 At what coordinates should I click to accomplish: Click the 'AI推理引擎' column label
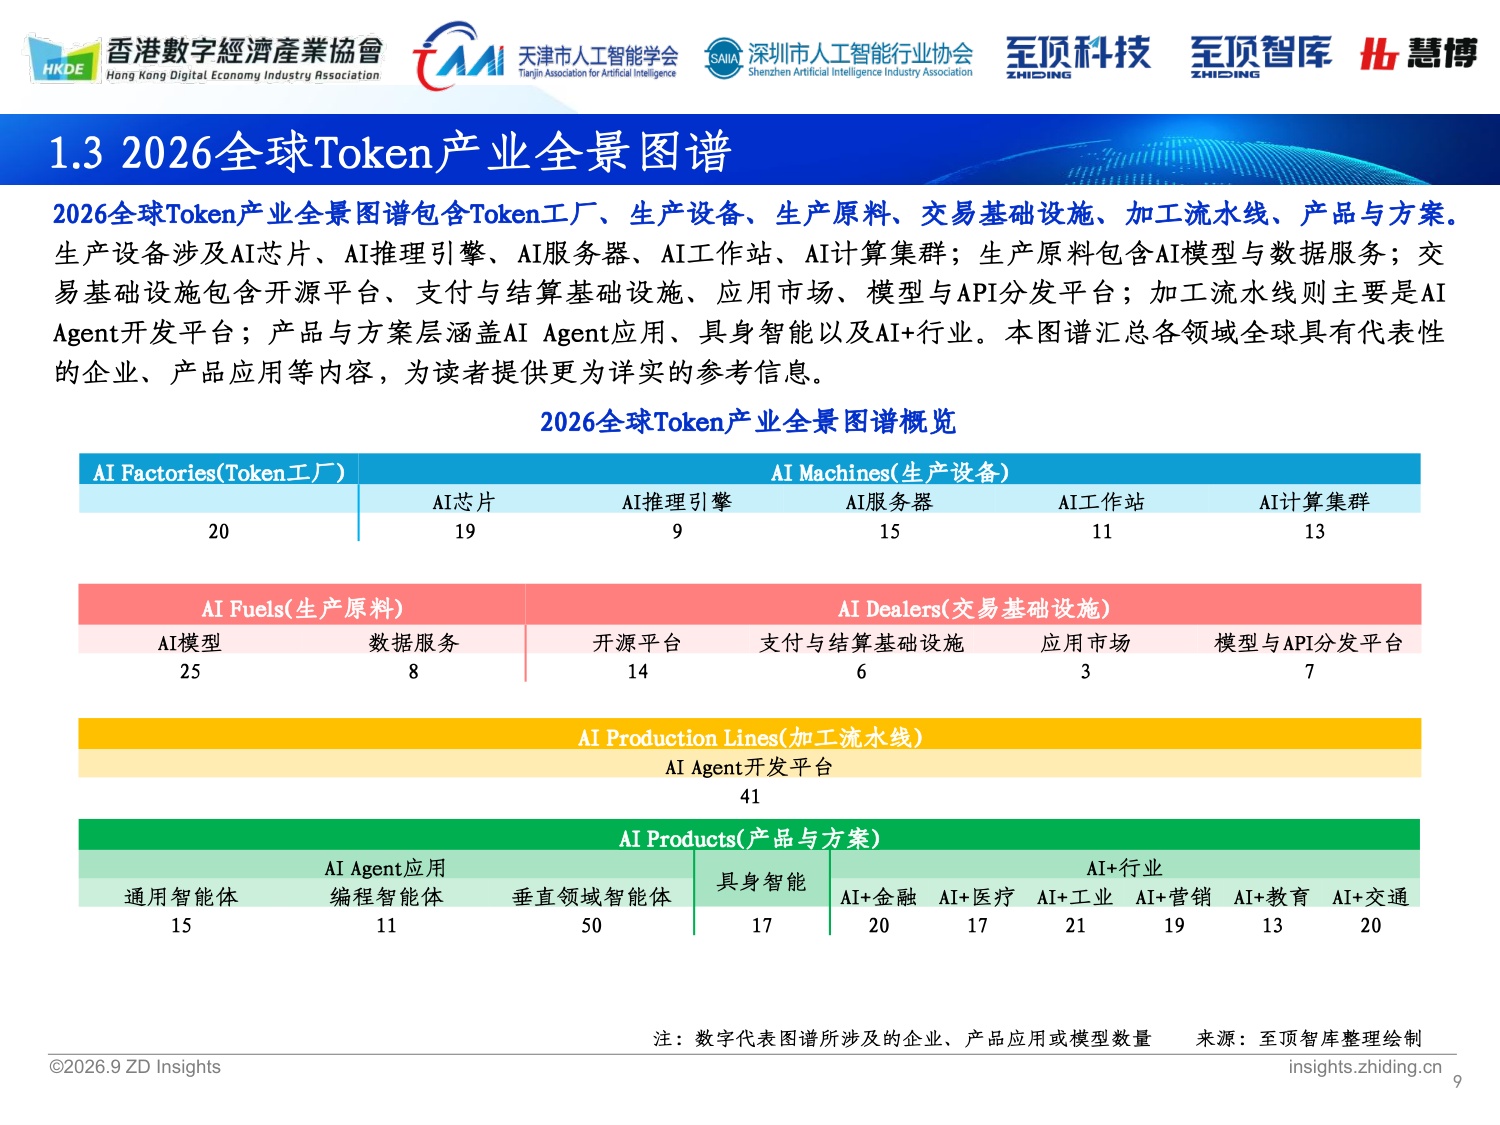677,502
